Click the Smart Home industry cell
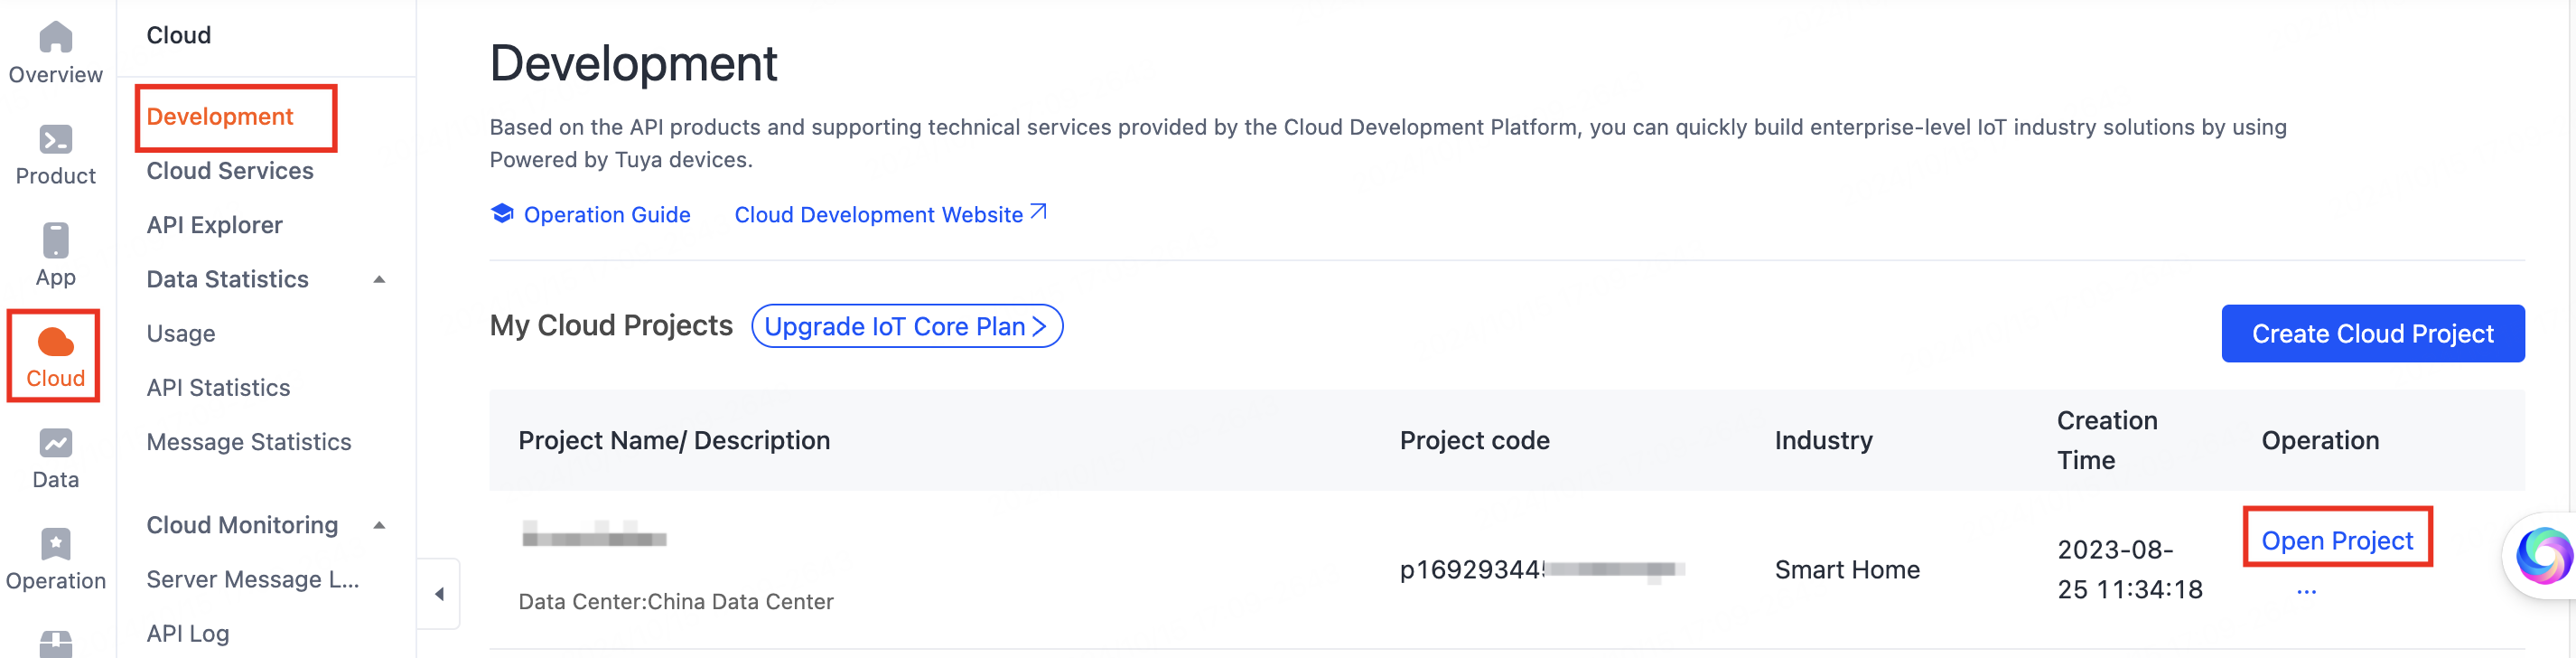2576x658 pixels. coord(1847,570)
